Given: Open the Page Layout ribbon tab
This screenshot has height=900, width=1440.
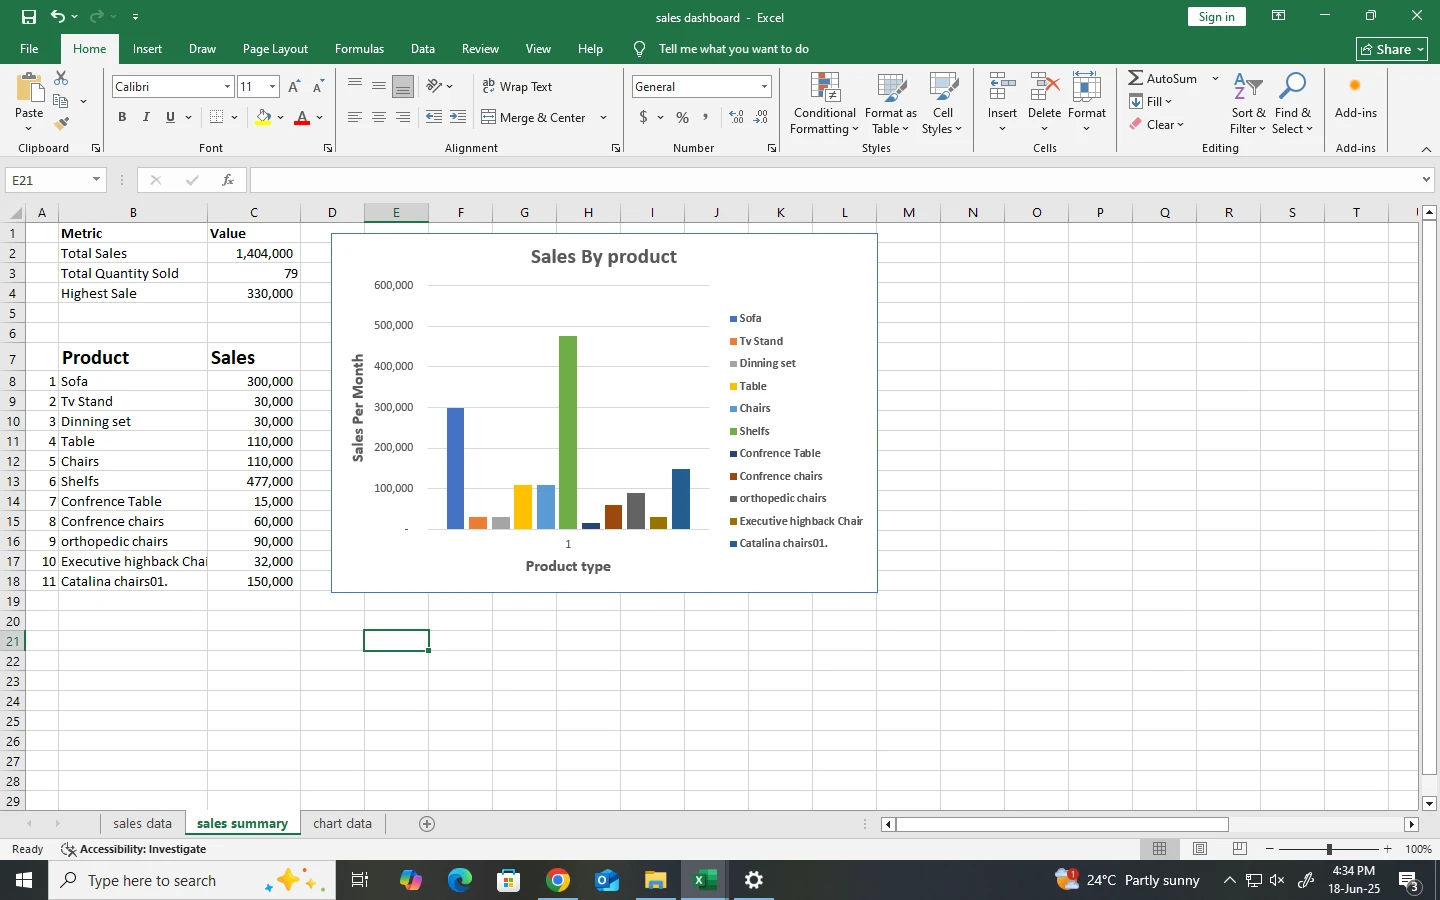Looking at the screenshot, I should (275, 49).
